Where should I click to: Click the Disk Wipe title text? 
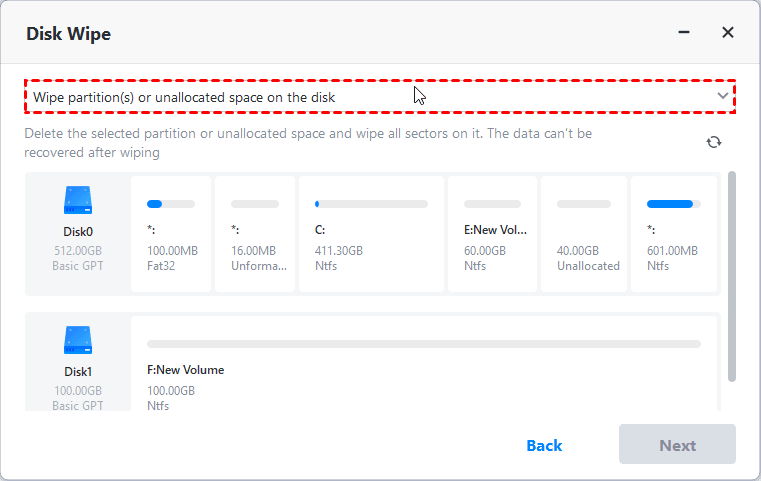click(69, 34)
